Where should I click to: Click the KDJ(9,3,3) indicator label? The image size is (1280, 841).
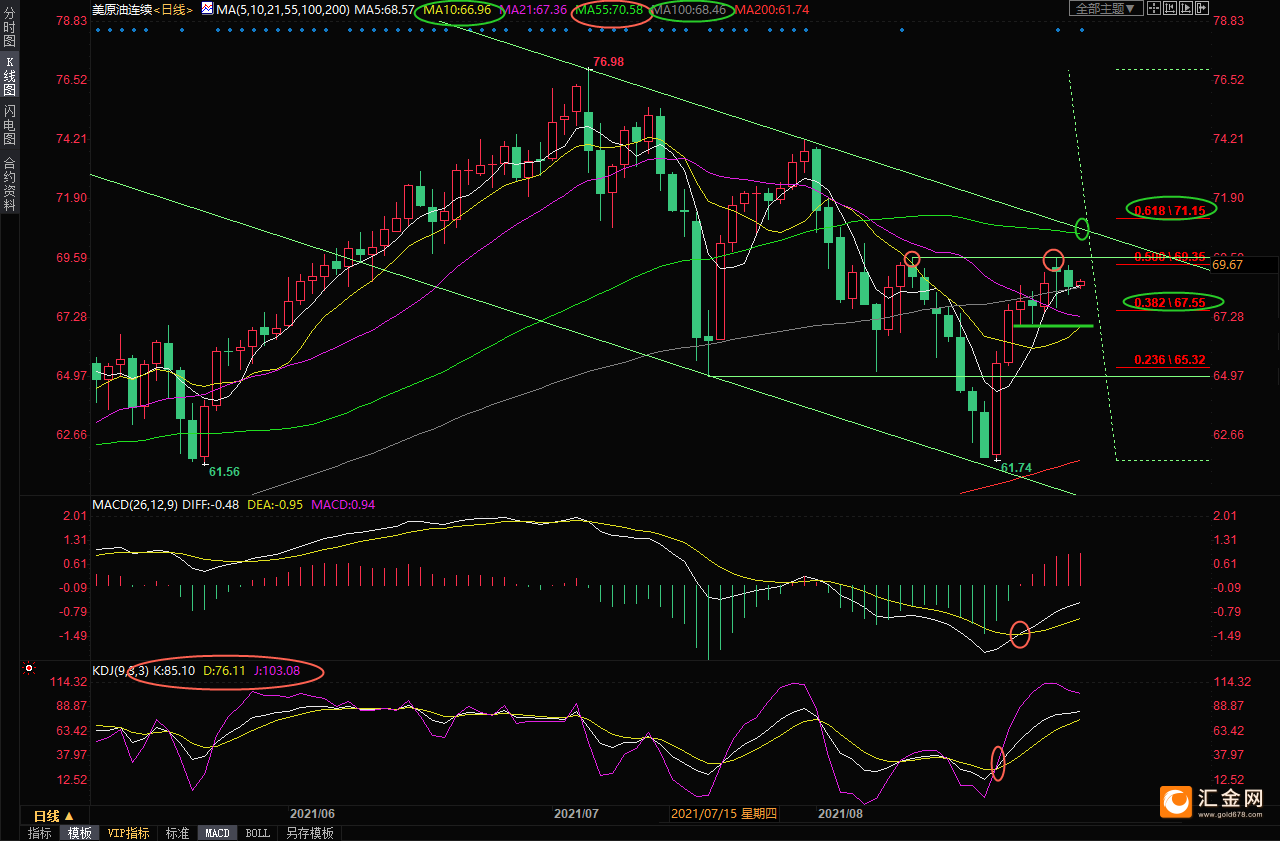[x=120, y=670]
